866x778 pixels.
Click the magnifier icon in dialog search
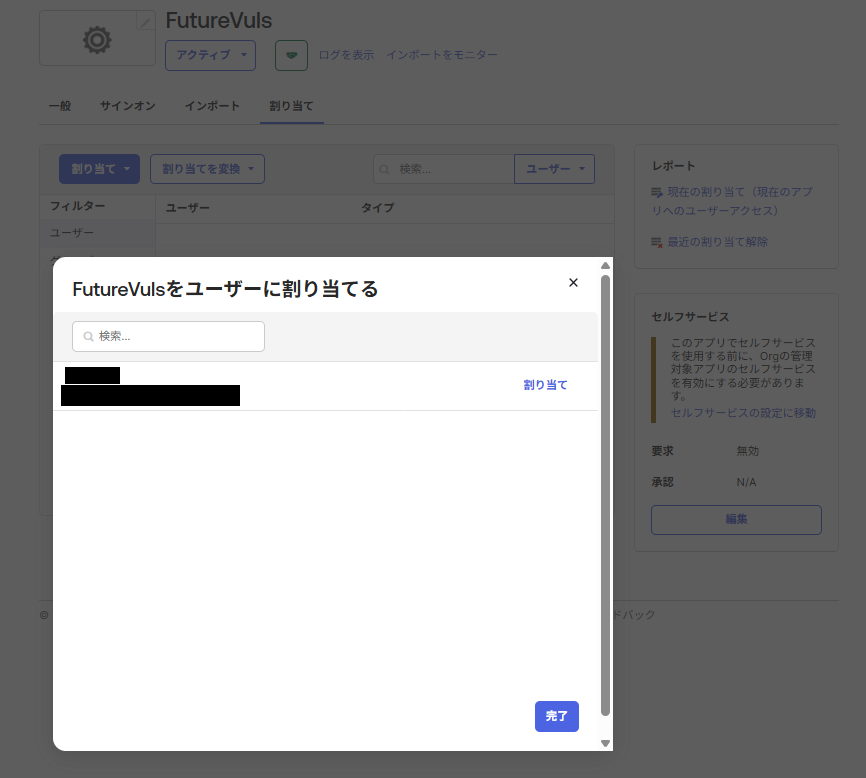tap(88, 336)
